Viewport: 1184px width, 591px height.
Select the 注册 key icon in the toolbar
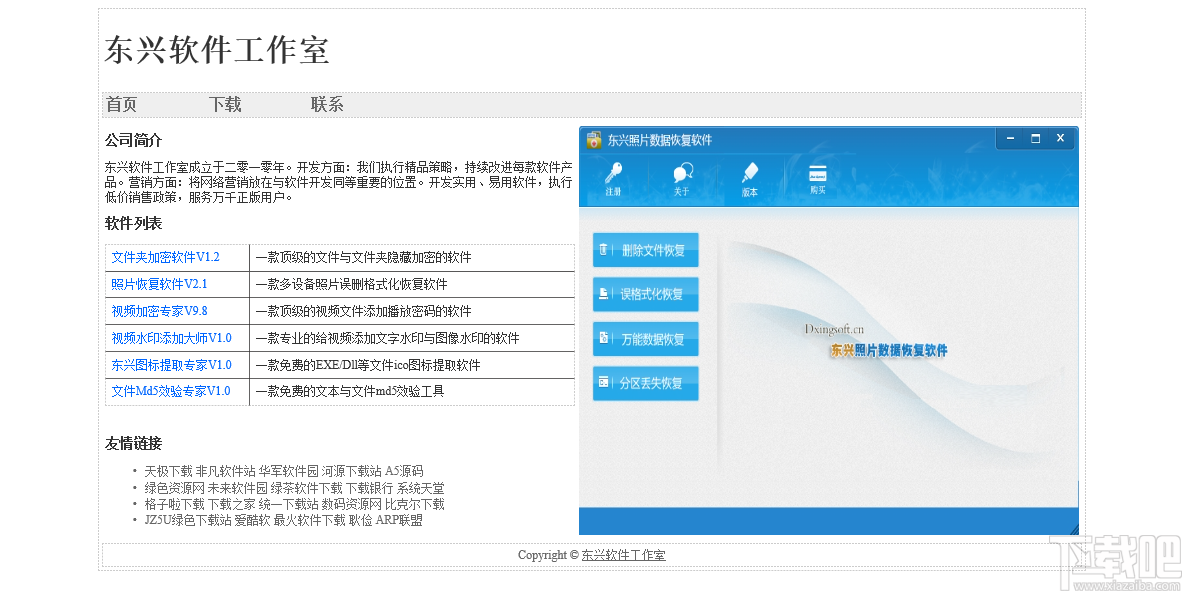point(612,172)
